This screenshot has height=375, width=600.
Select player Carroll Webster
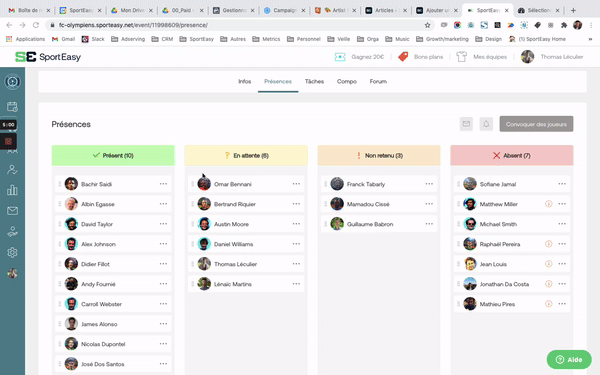point(113,304)
